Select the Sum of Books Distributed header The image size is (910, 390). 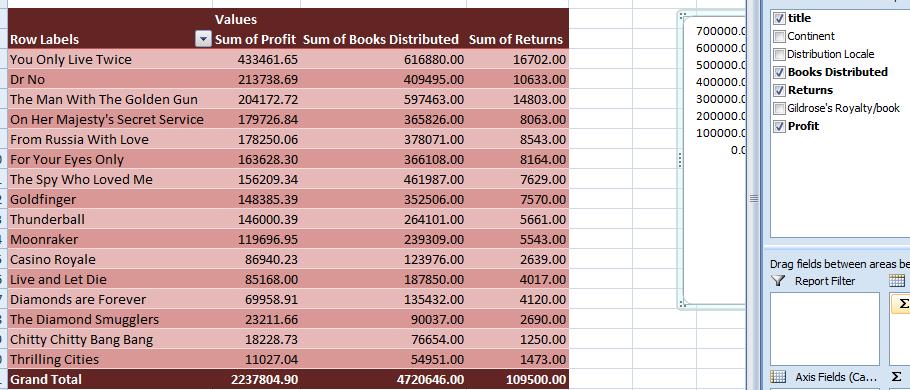click(381, 39)
